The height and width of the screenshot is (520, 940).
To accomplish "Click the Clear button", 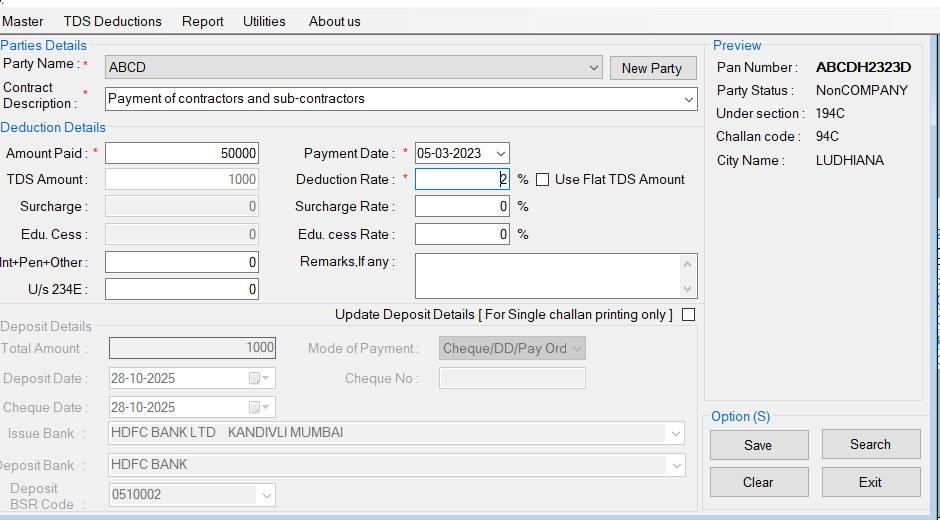I will pos(758,482).
